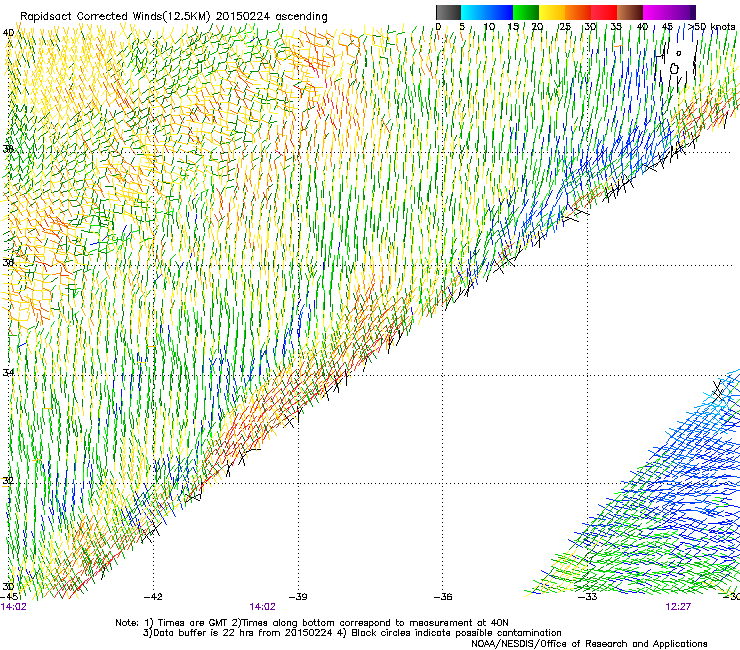Select the title 'Rapidscat Corrected Winds(12.5KM) 20150224 ascending'
Image resolution: width=740 pixels, height=650 pixels.
point(174,16)
